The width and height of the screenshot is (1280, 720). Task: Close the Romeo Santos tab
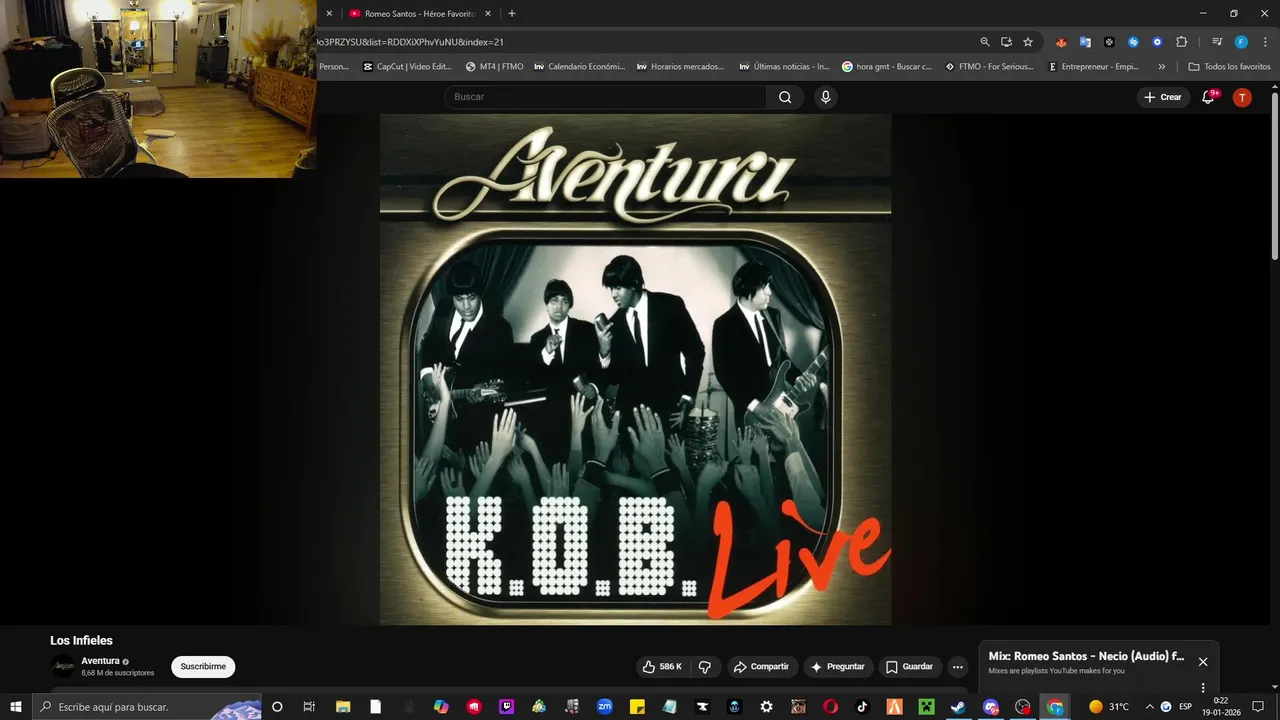tap(488, 14)
